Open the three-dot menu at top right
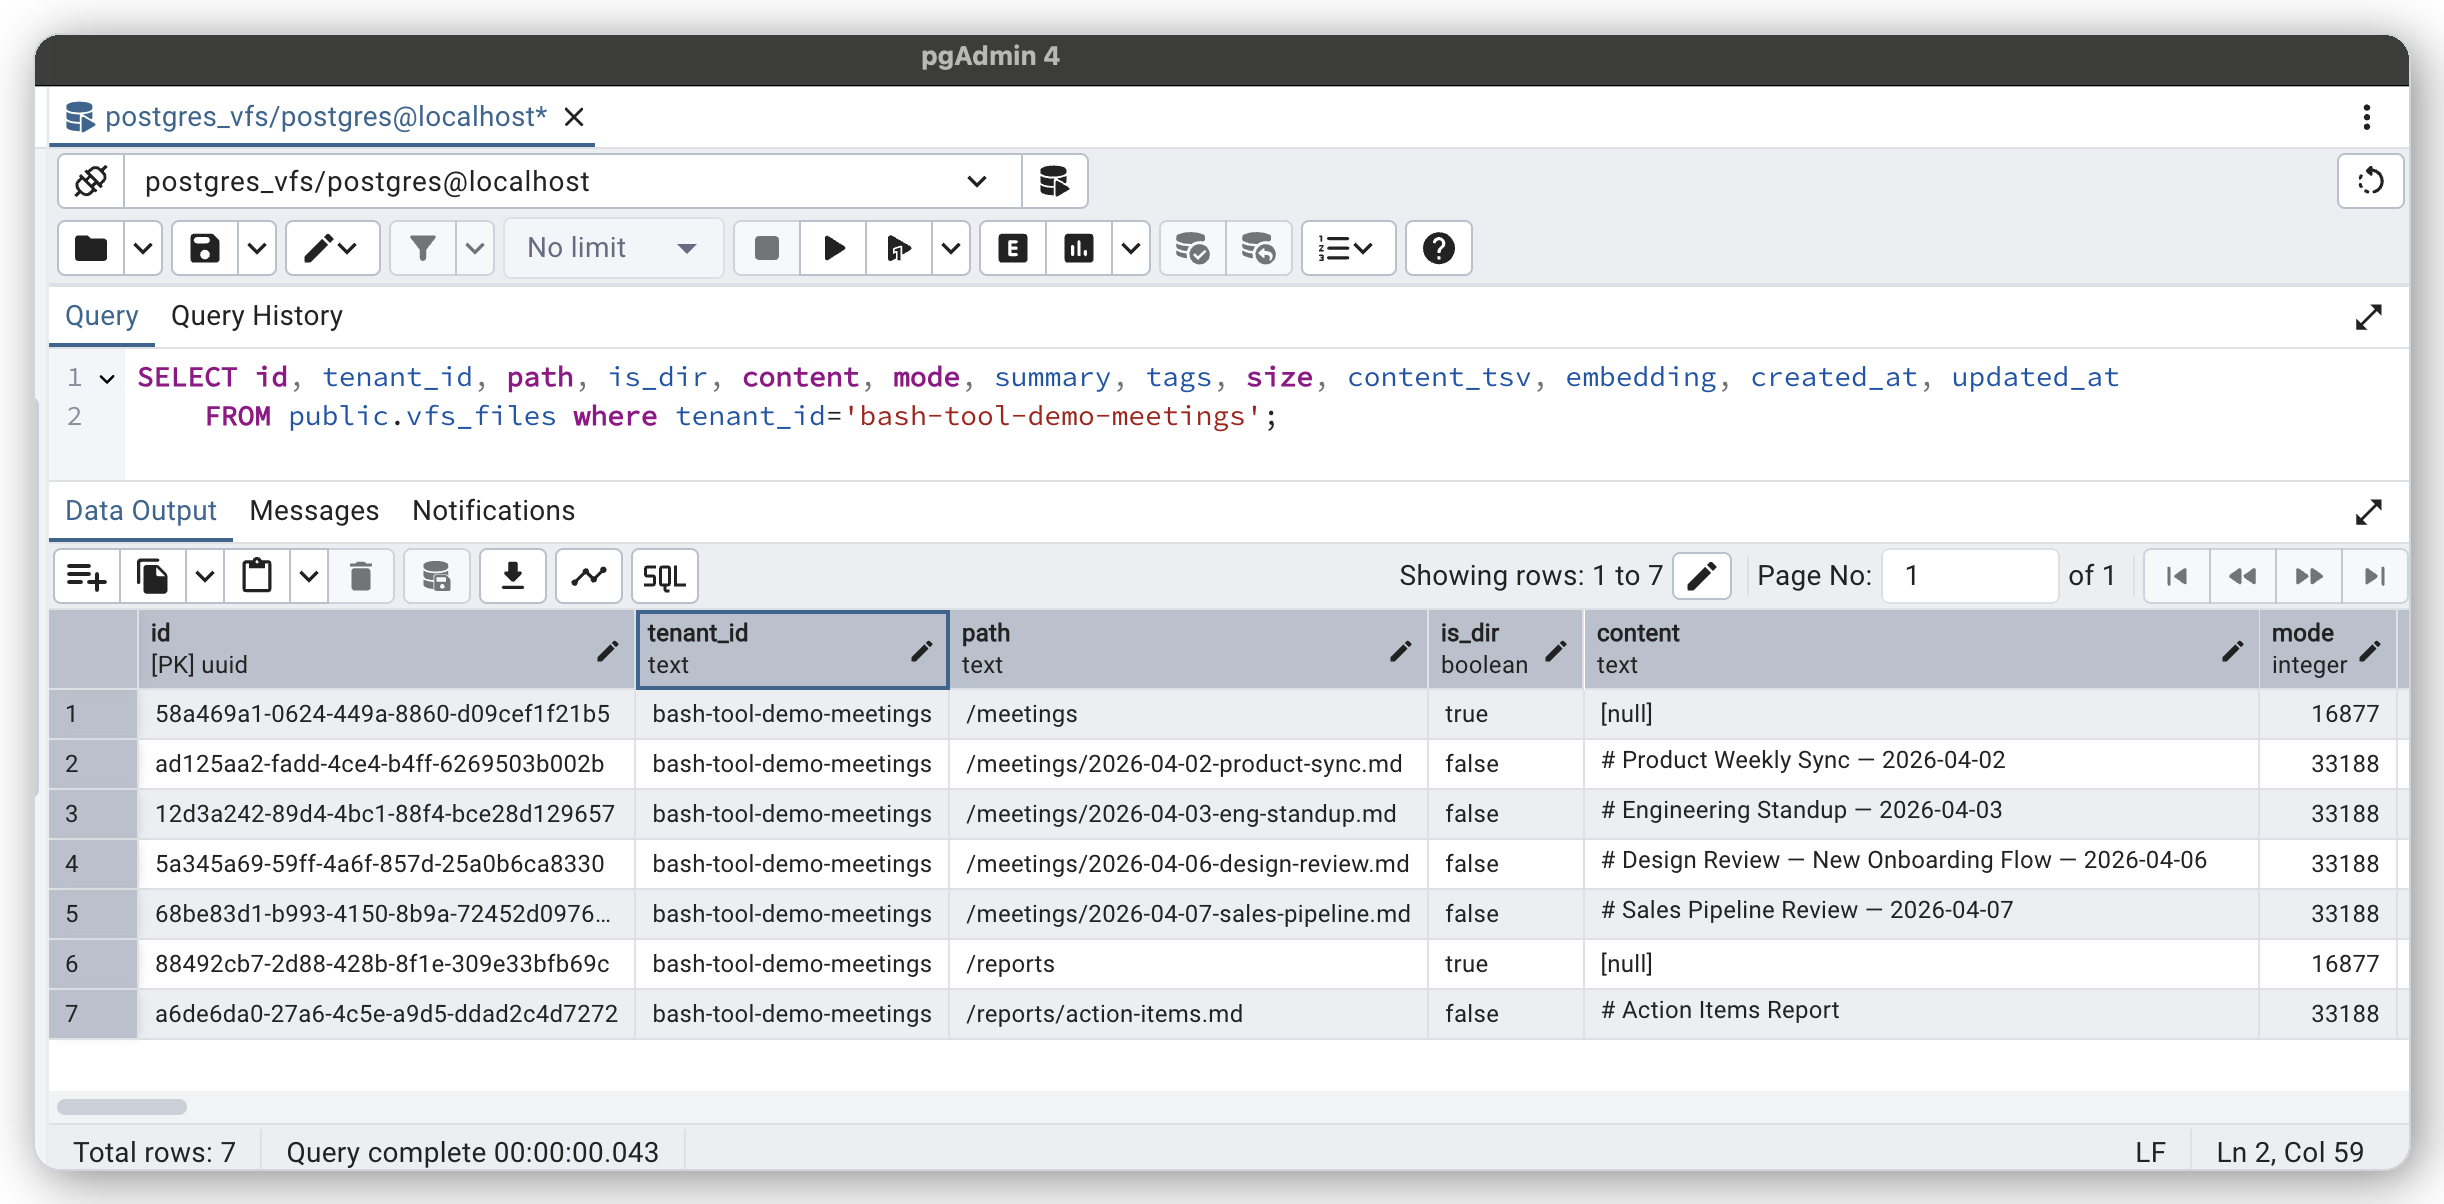 pyautogui.click(x=2366, y=117)
